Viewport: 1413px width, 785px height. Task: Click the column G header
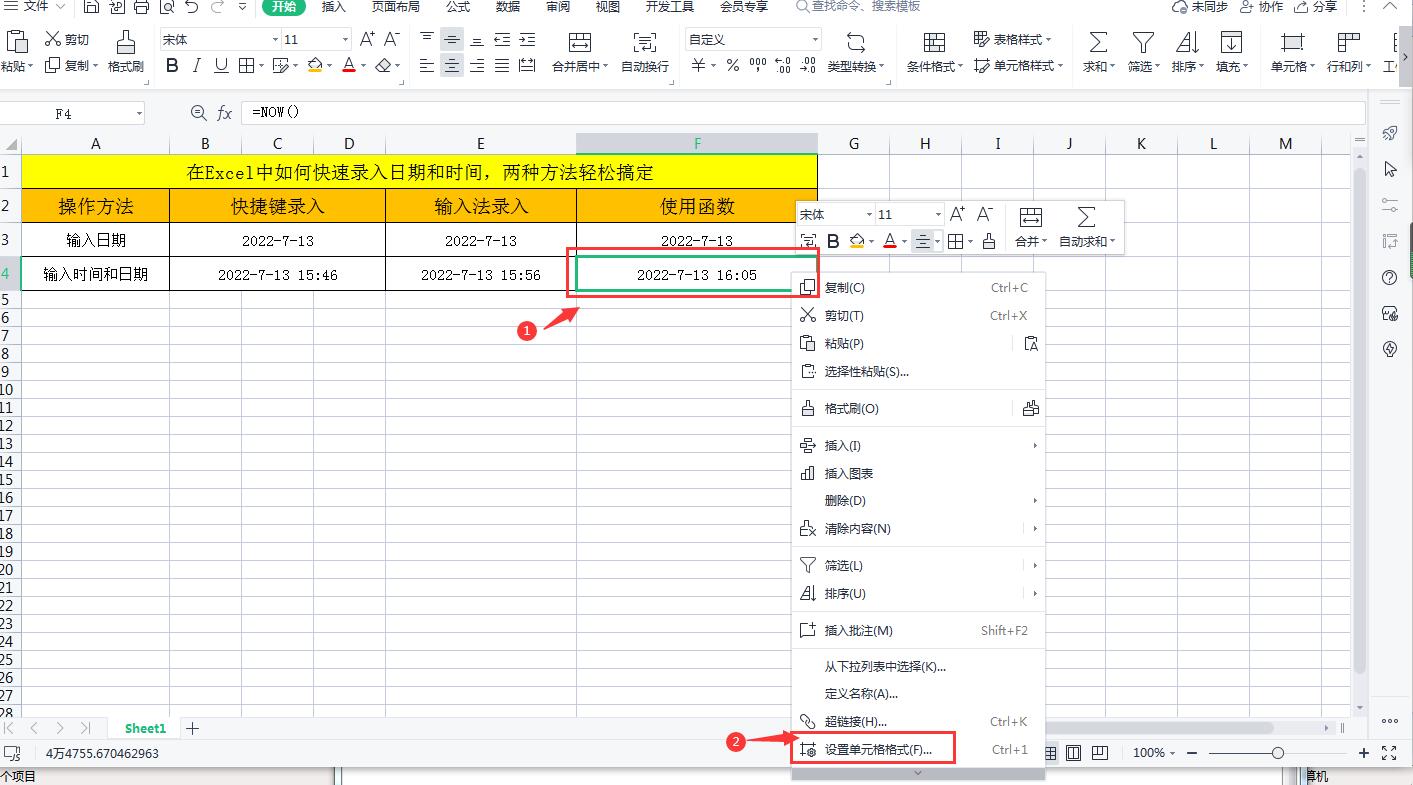[854, 144]
